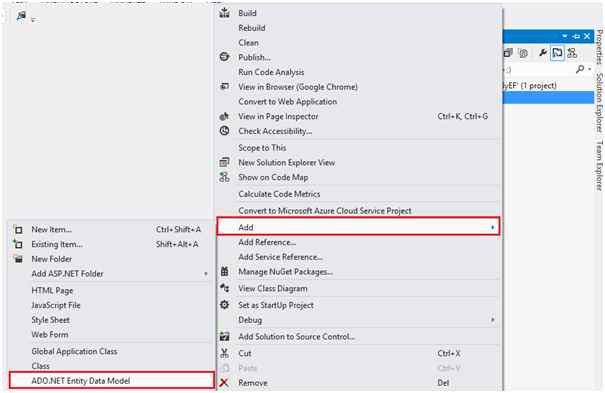Click the Manage NuGet Packages icon
Viewport: 605px width, 393px height.
[224, 272]
